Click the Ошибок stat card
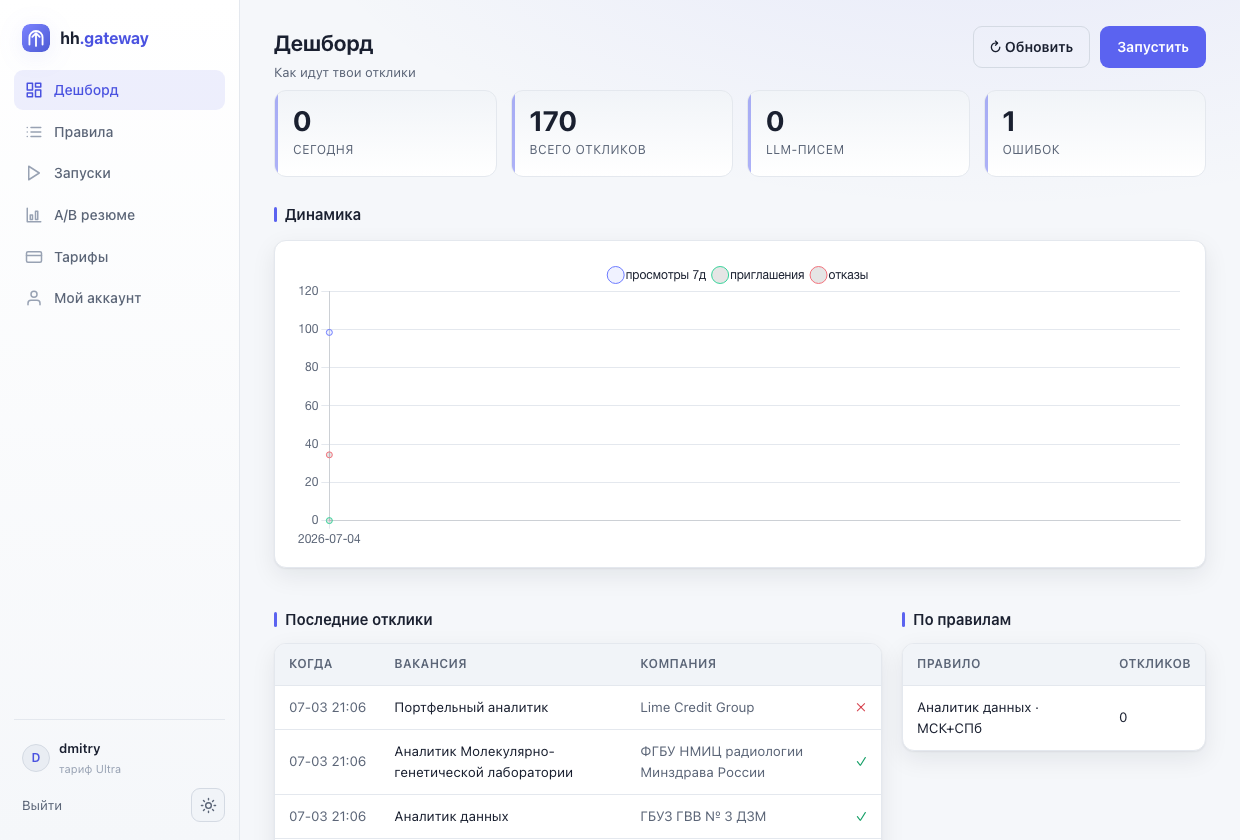 [1095, 134]
